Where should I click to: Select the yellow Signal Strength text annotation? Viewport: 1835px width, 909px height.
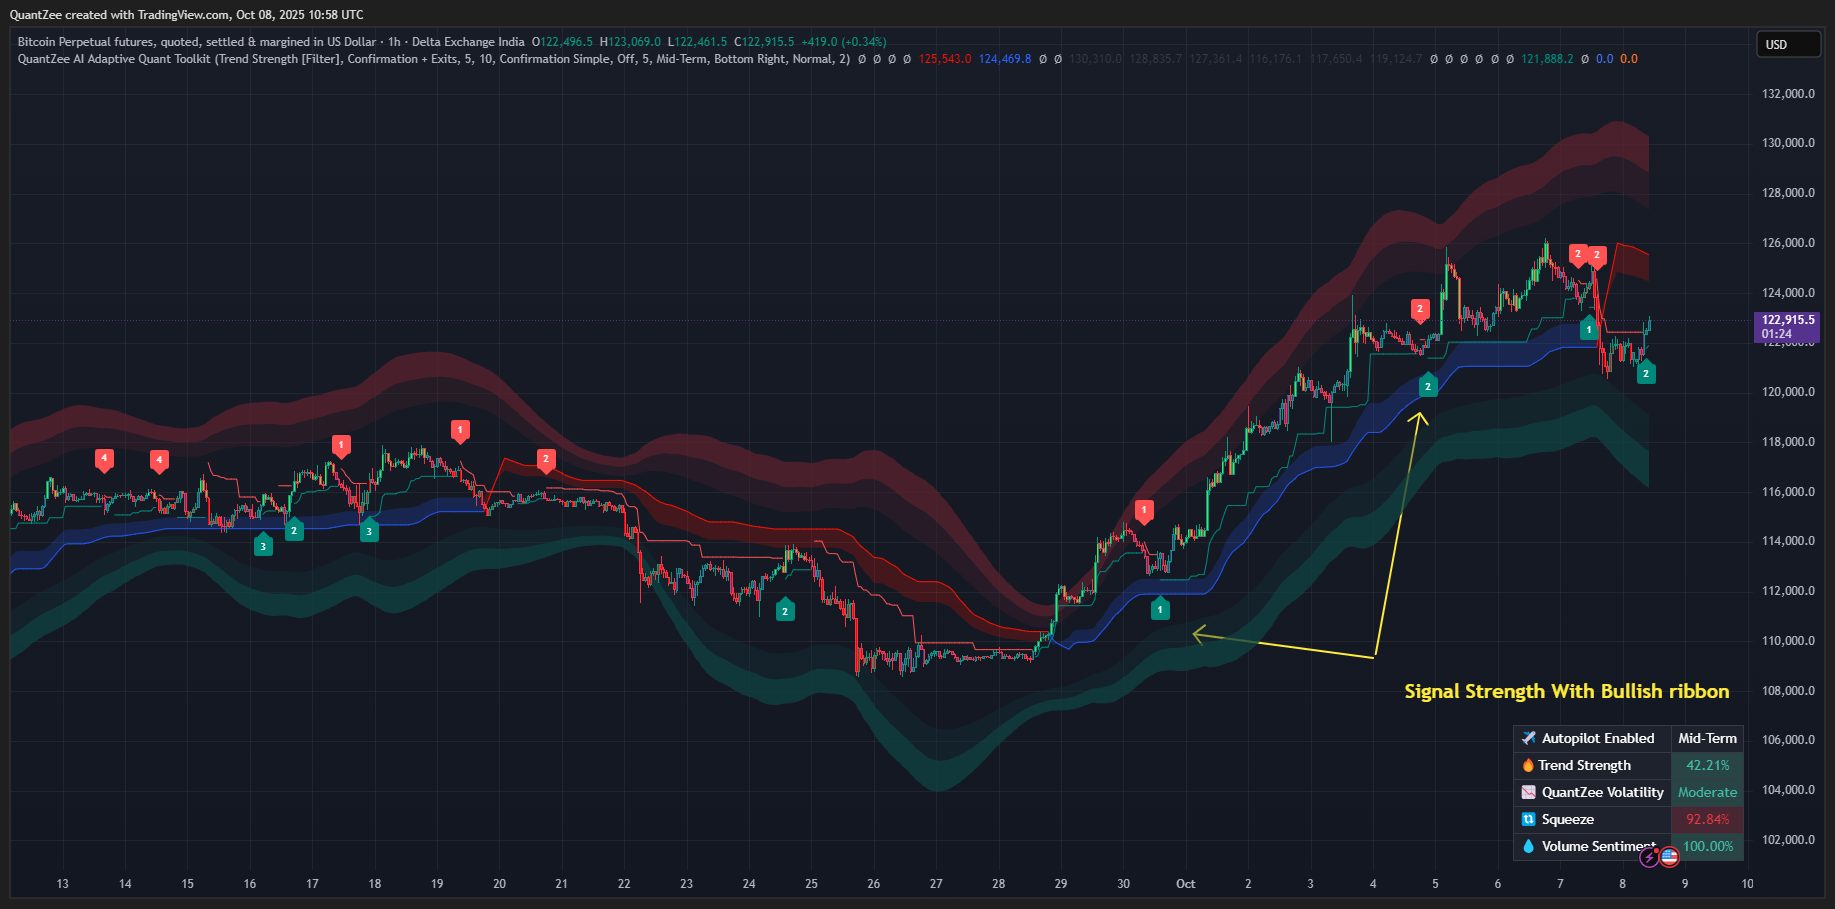click(1566, 691)
